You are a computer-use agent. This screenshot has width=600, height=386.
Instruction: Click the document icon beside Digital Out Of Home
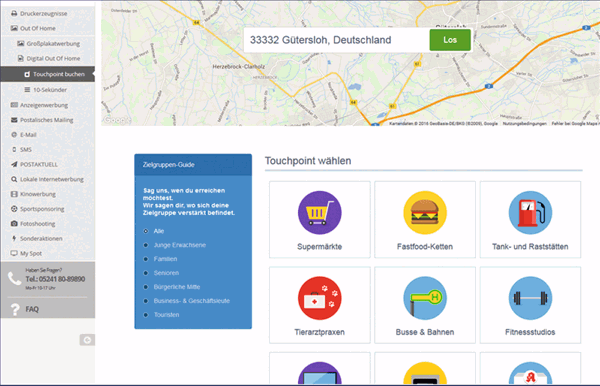(21, 59)
